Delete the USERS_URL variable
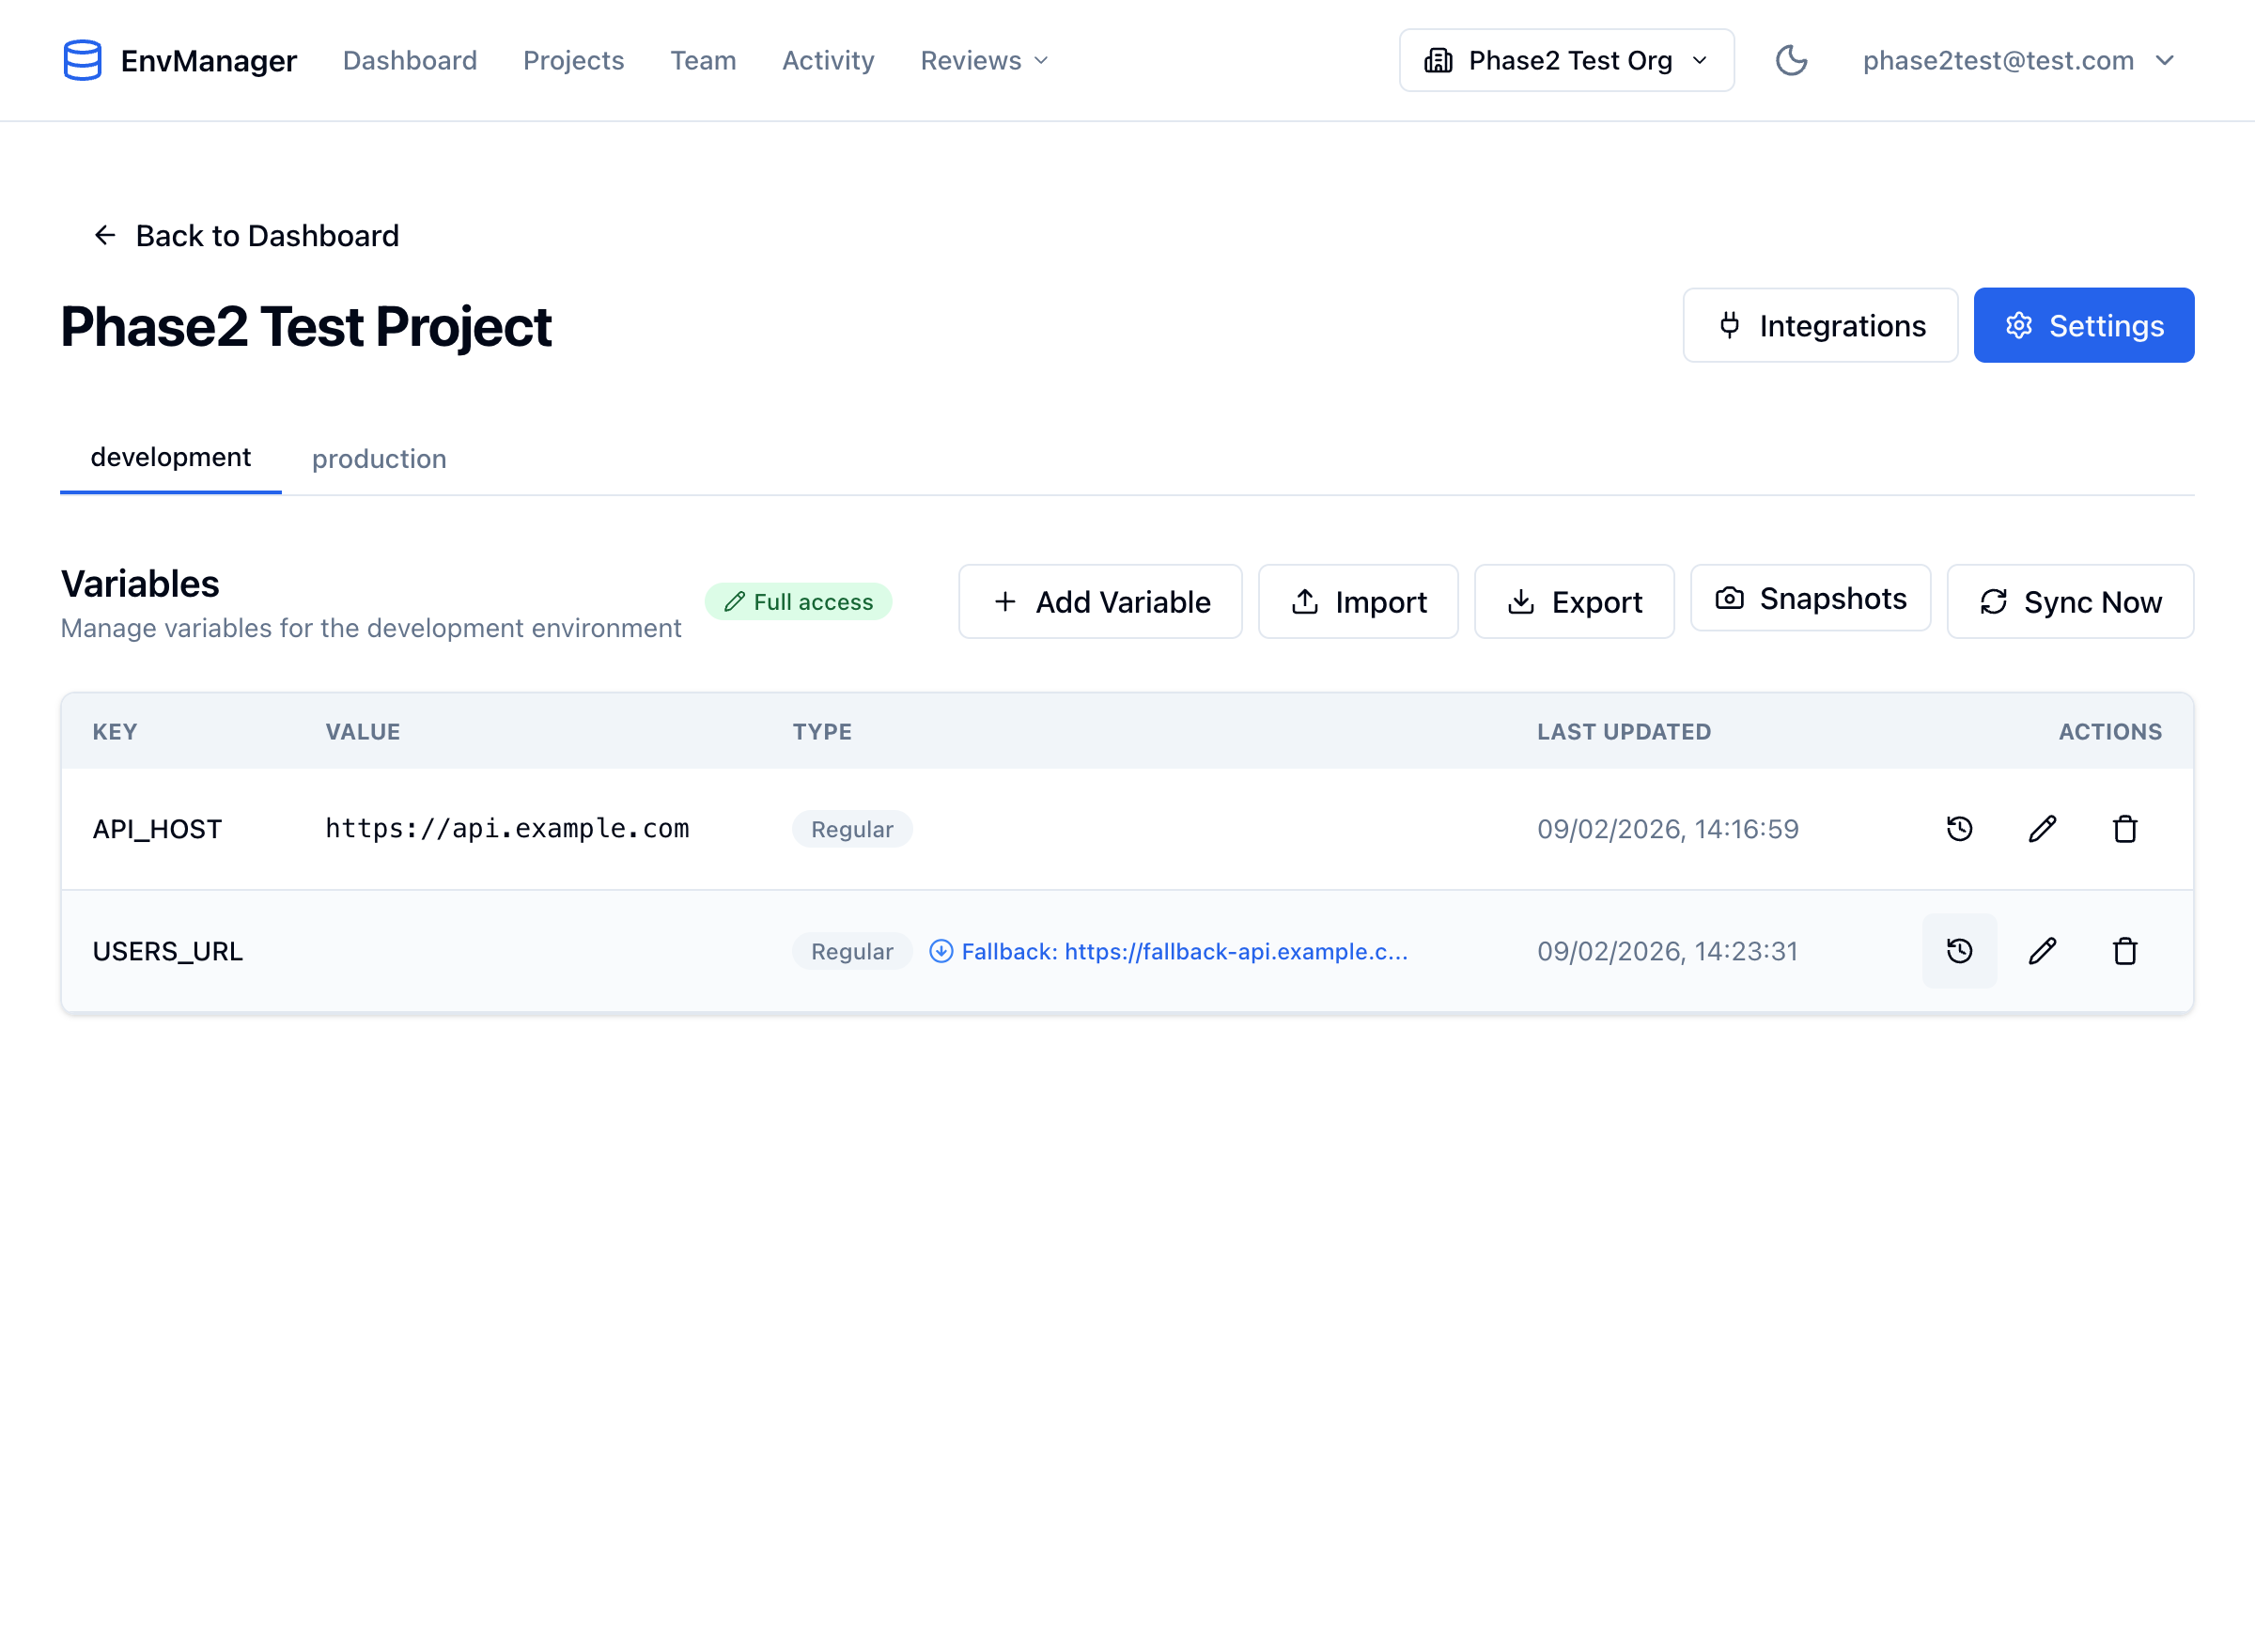 point(2125,951)
